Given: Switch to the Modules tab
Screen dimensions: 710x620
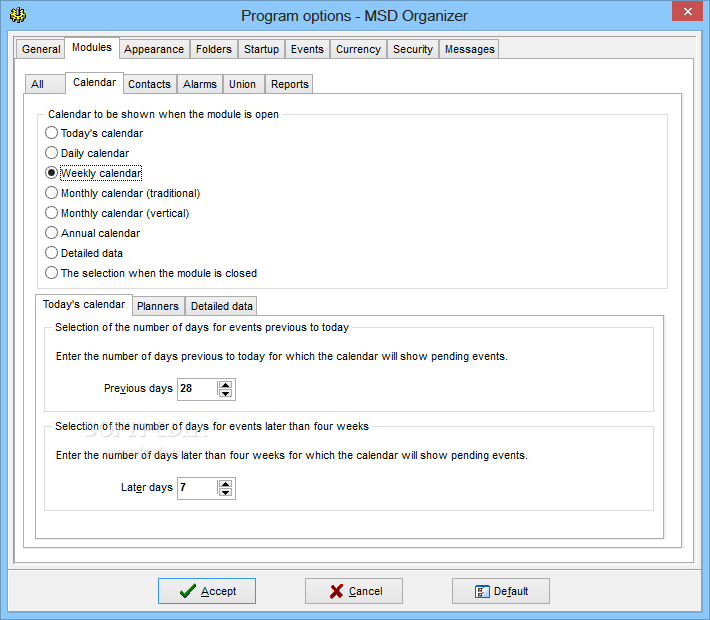Looking at the screenshot, I should click(x=92, y=48).
